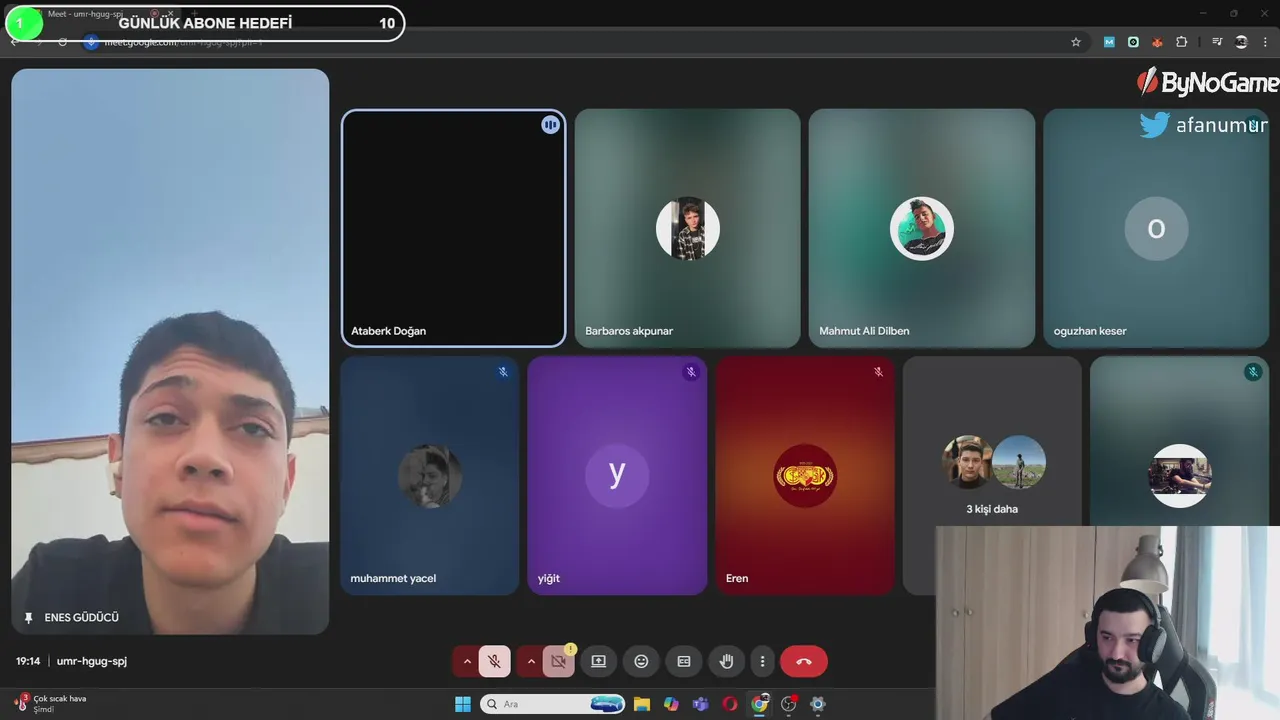Leave the call with the red button
1280x720 pixels.
click(x=804, y=661)
